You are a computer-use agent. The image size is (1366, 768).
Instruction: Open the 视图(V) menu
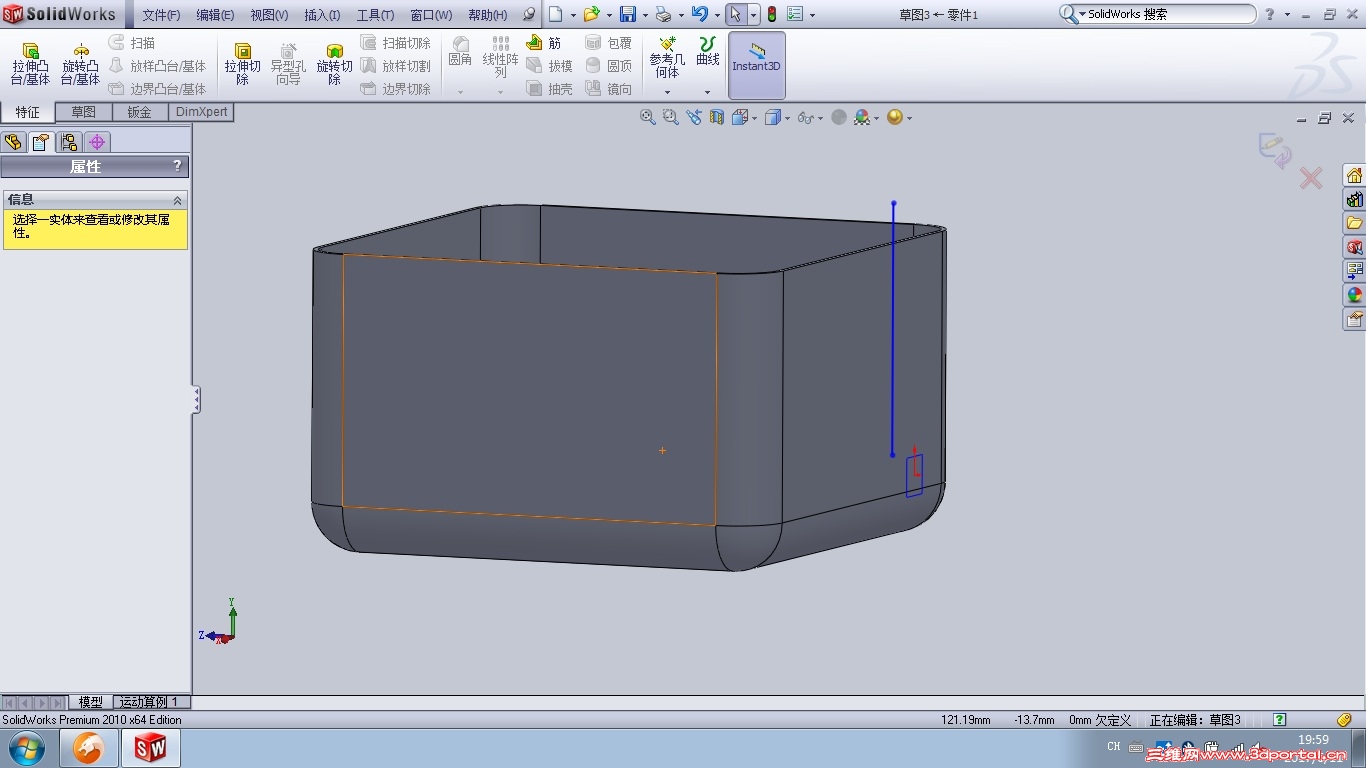pos(269,15)
